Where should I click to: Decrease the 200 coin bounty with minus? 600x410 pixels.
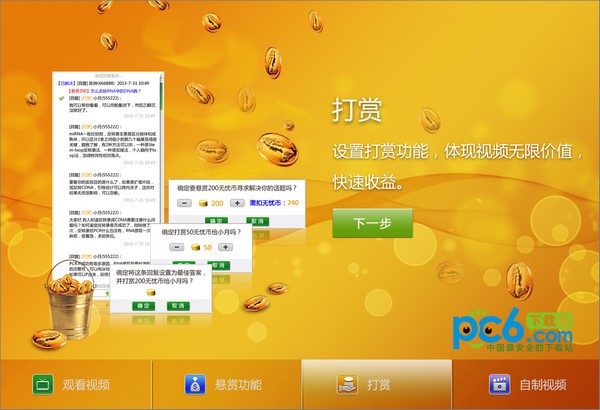(x=184, y=203)
